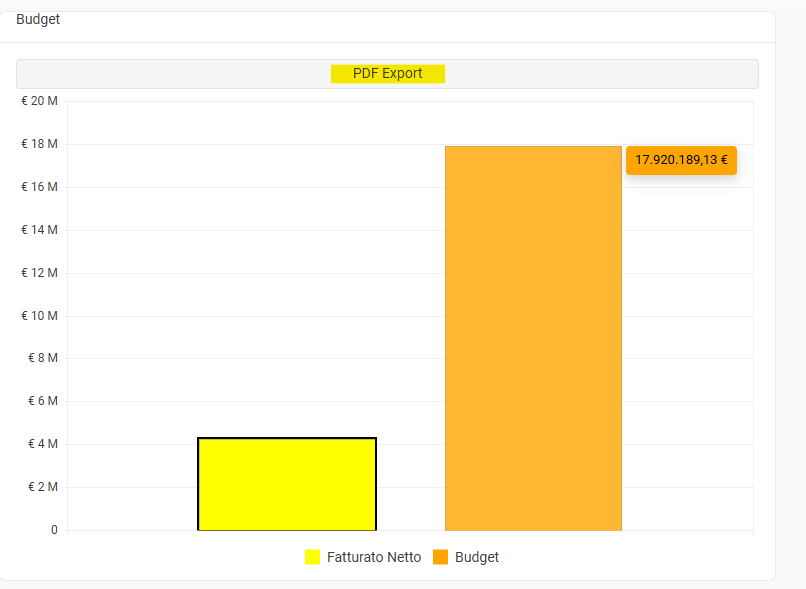
Task: Click the orange Budget bar
Action: 533,338
